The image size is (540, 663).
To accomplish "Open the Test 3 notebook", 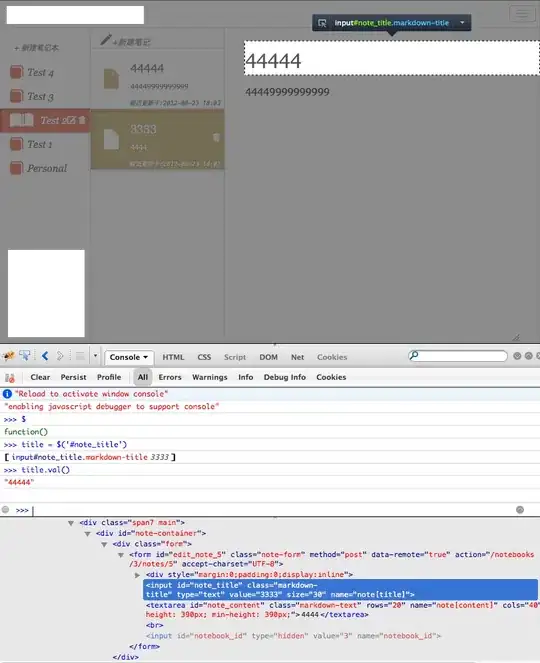I will [41, 96].
